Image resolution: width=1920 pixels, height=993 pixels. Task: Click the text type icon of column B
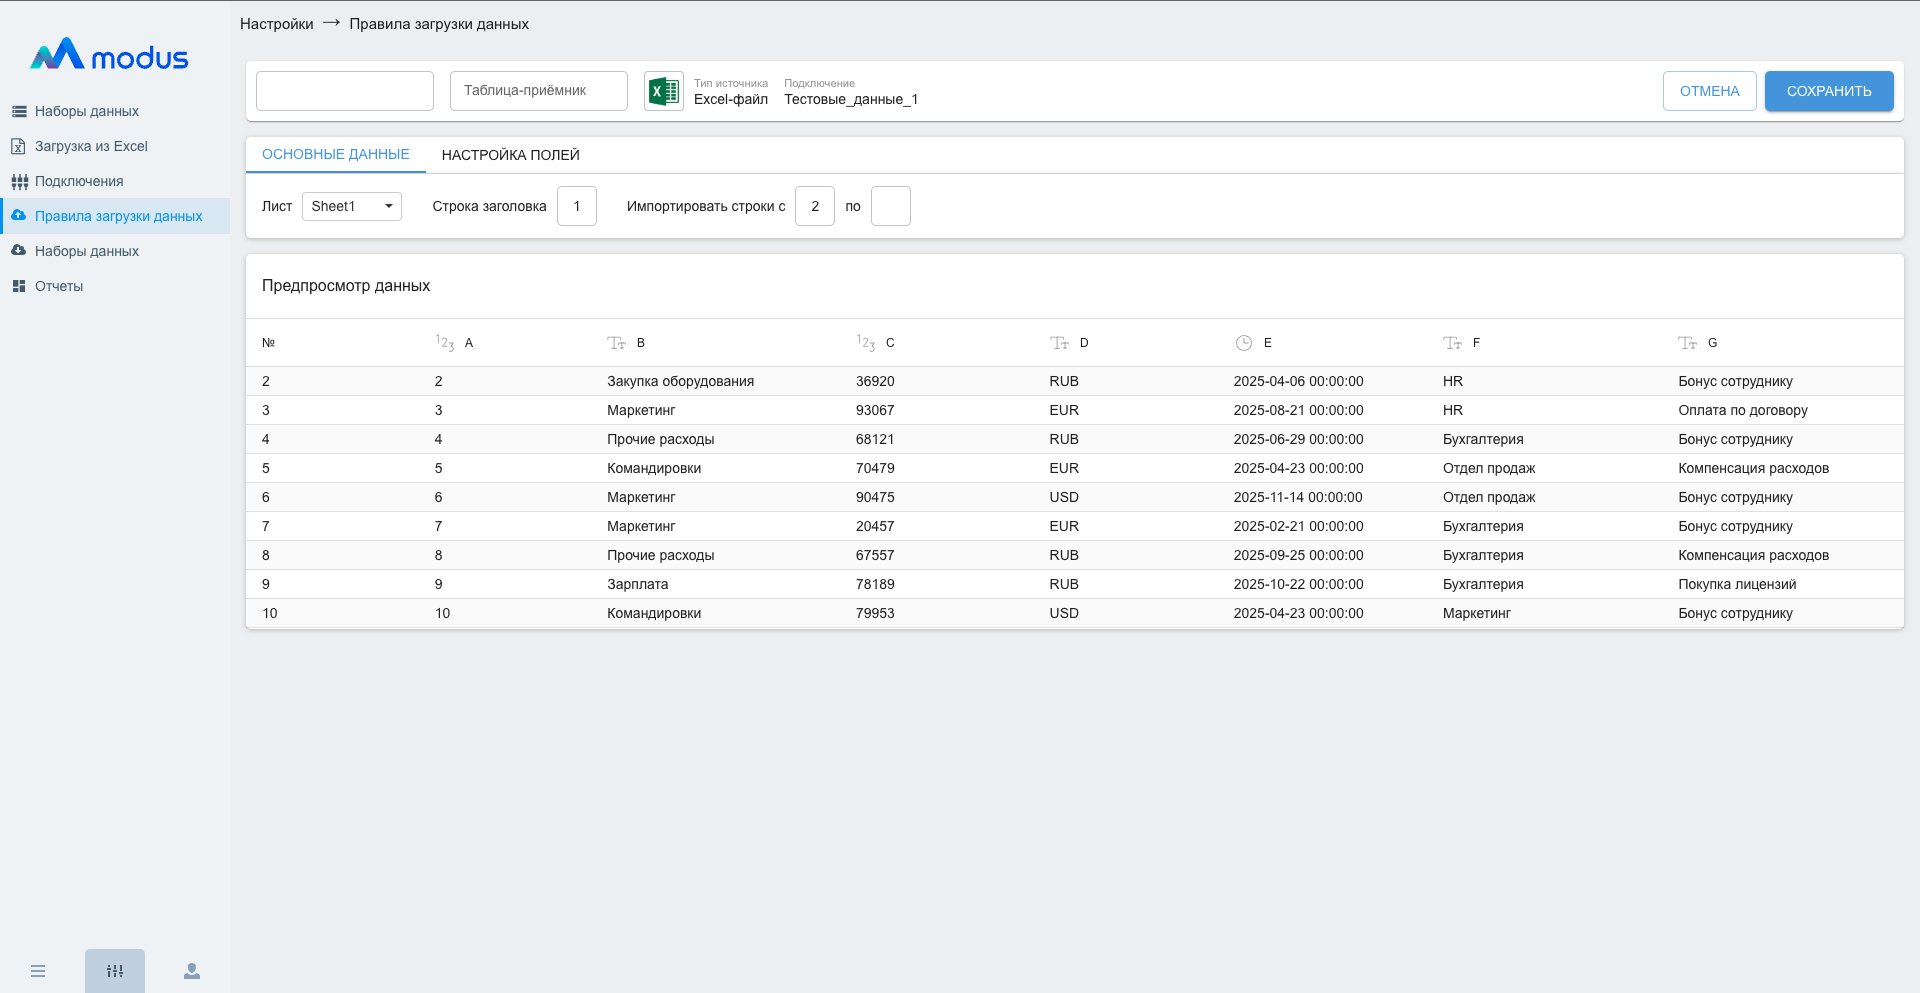[616, 343]
